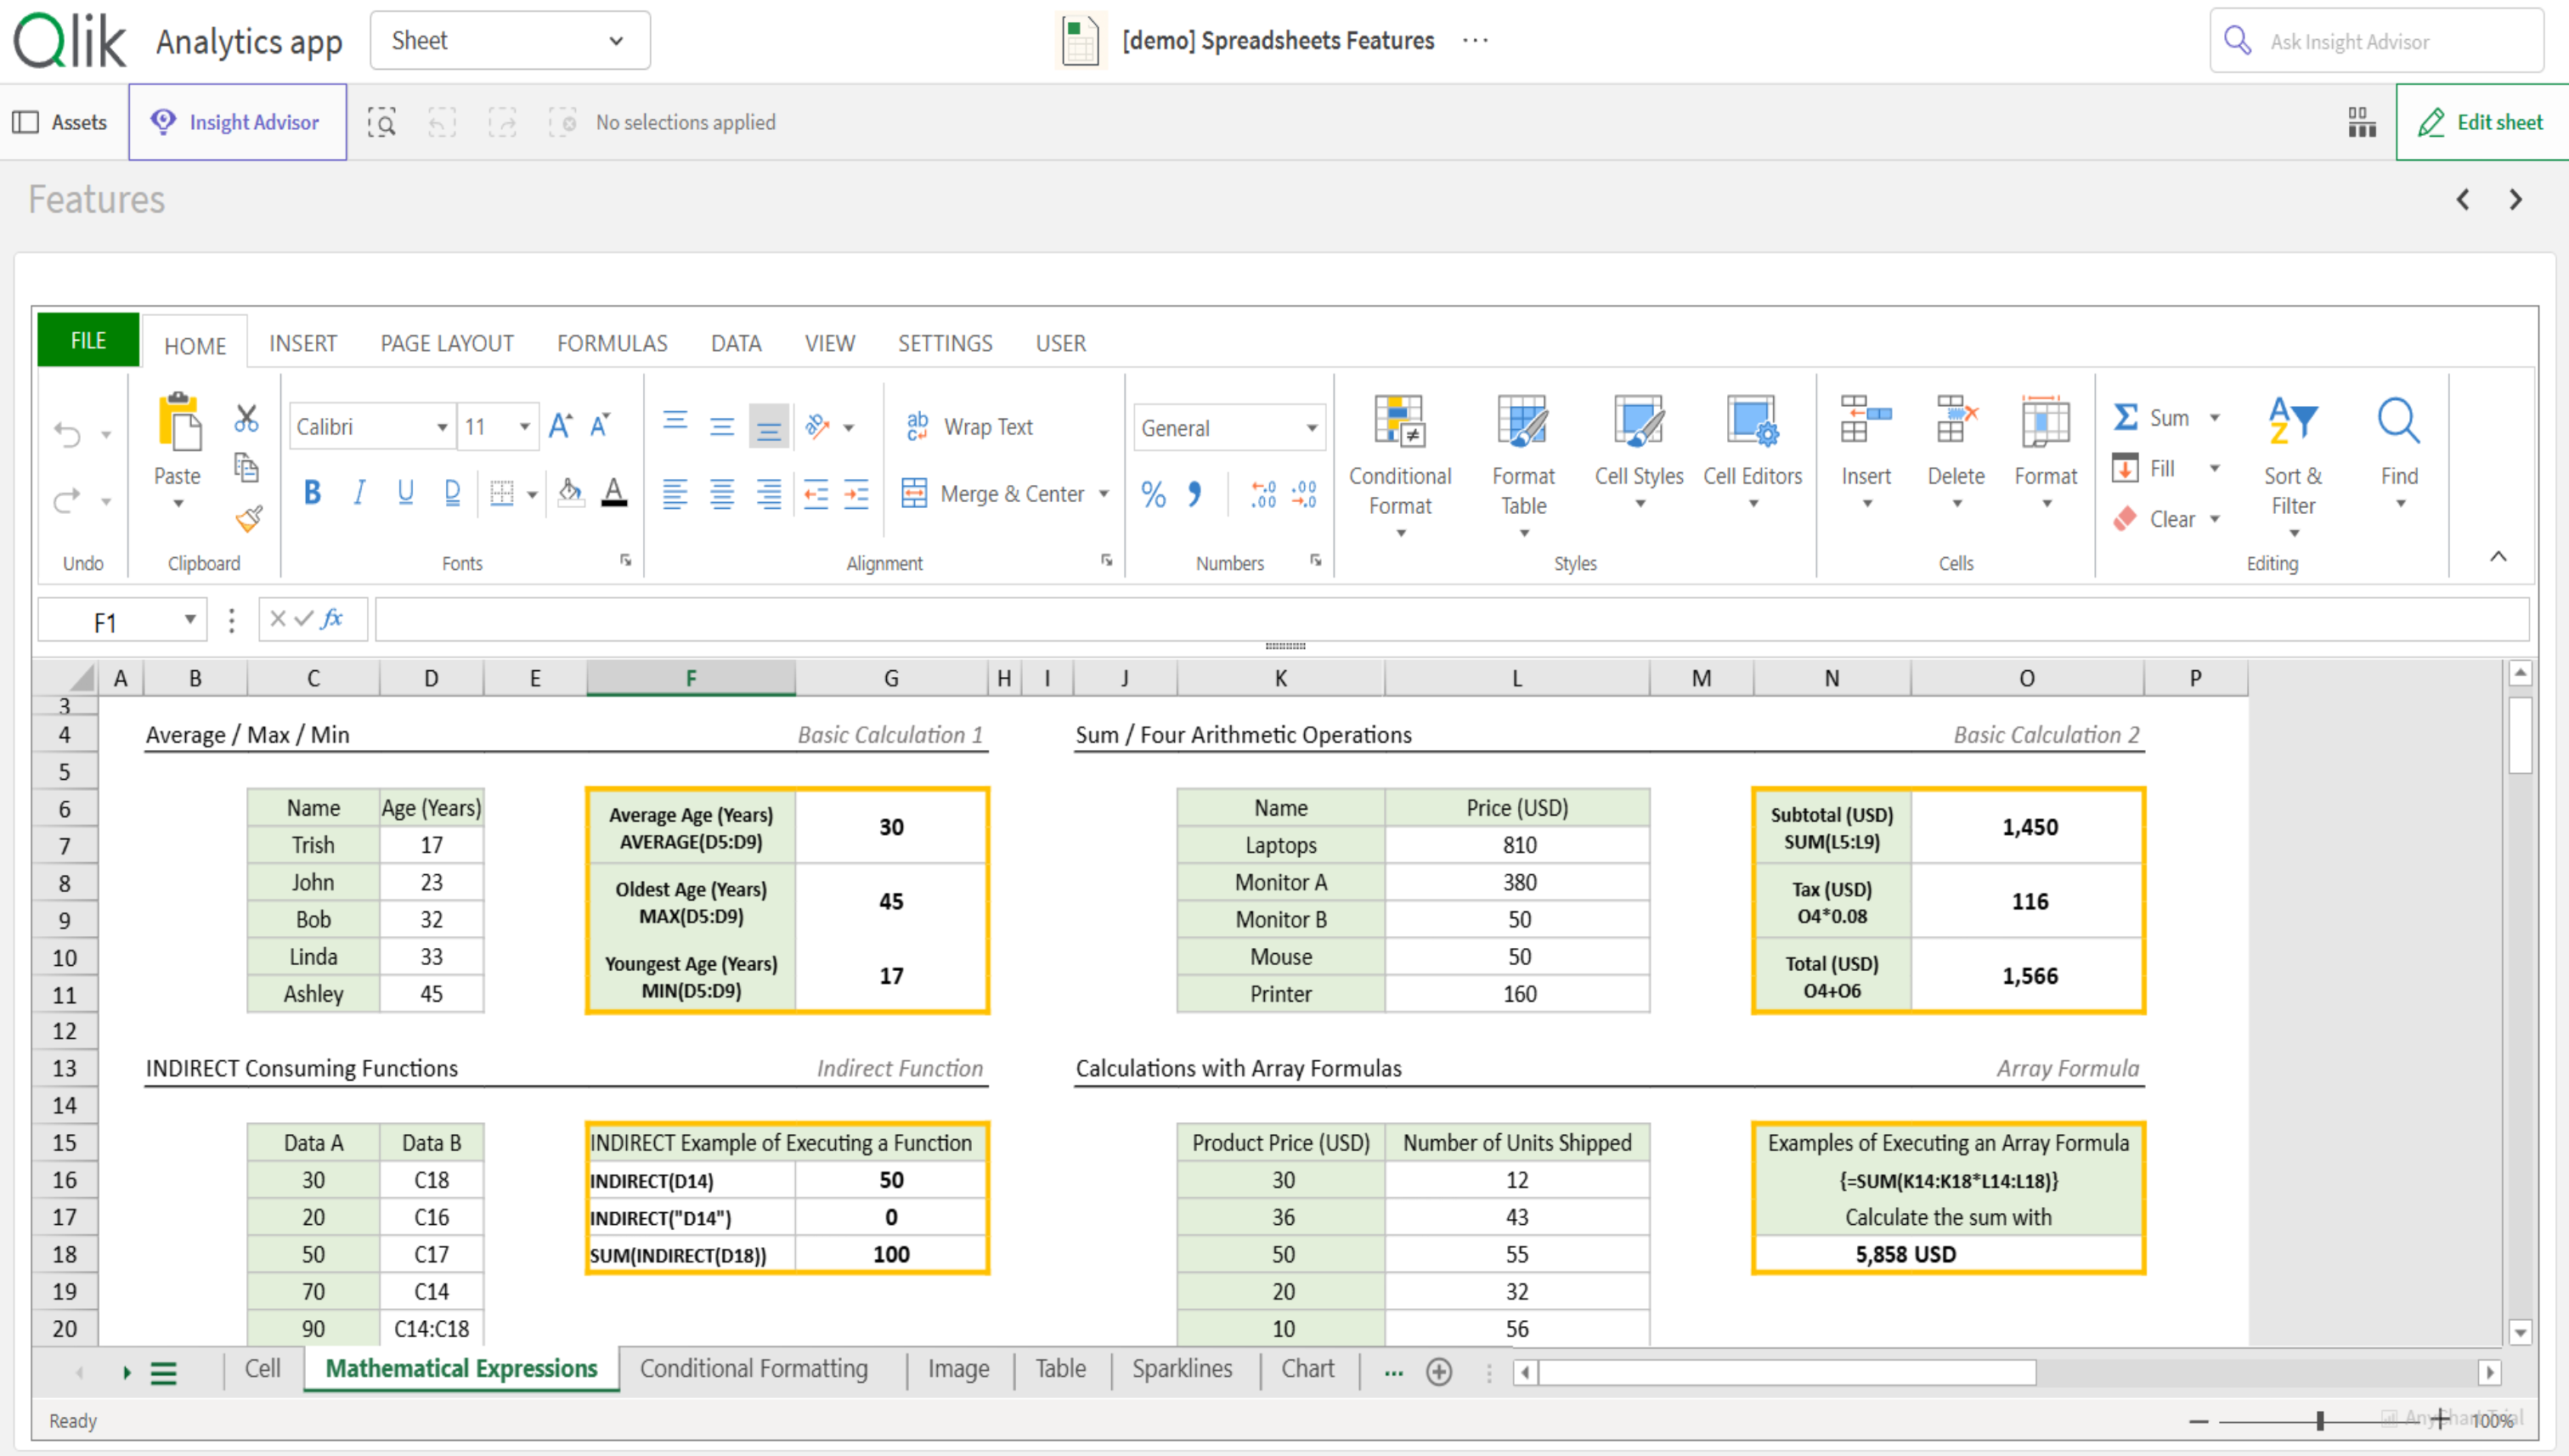Click the add new sheet plus icon
The image size is (2569, 1456).
[x=1438, y=1372]
